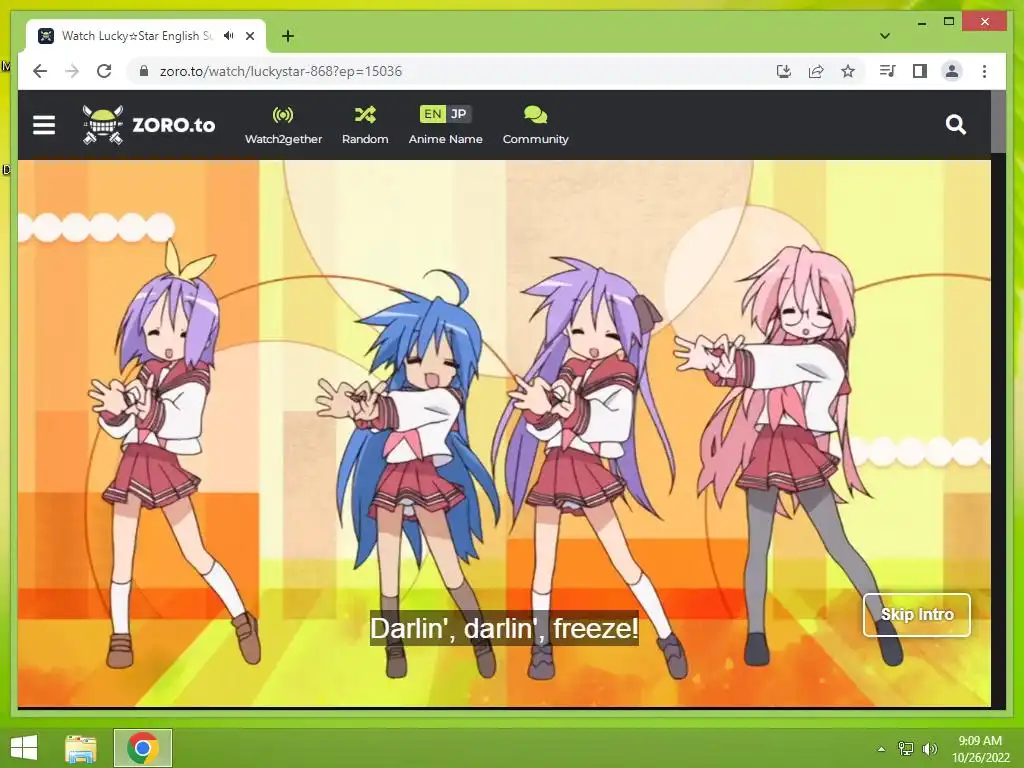1024x768 pixels.
Task: Open the site search magnifier
Action: (955, 124)
